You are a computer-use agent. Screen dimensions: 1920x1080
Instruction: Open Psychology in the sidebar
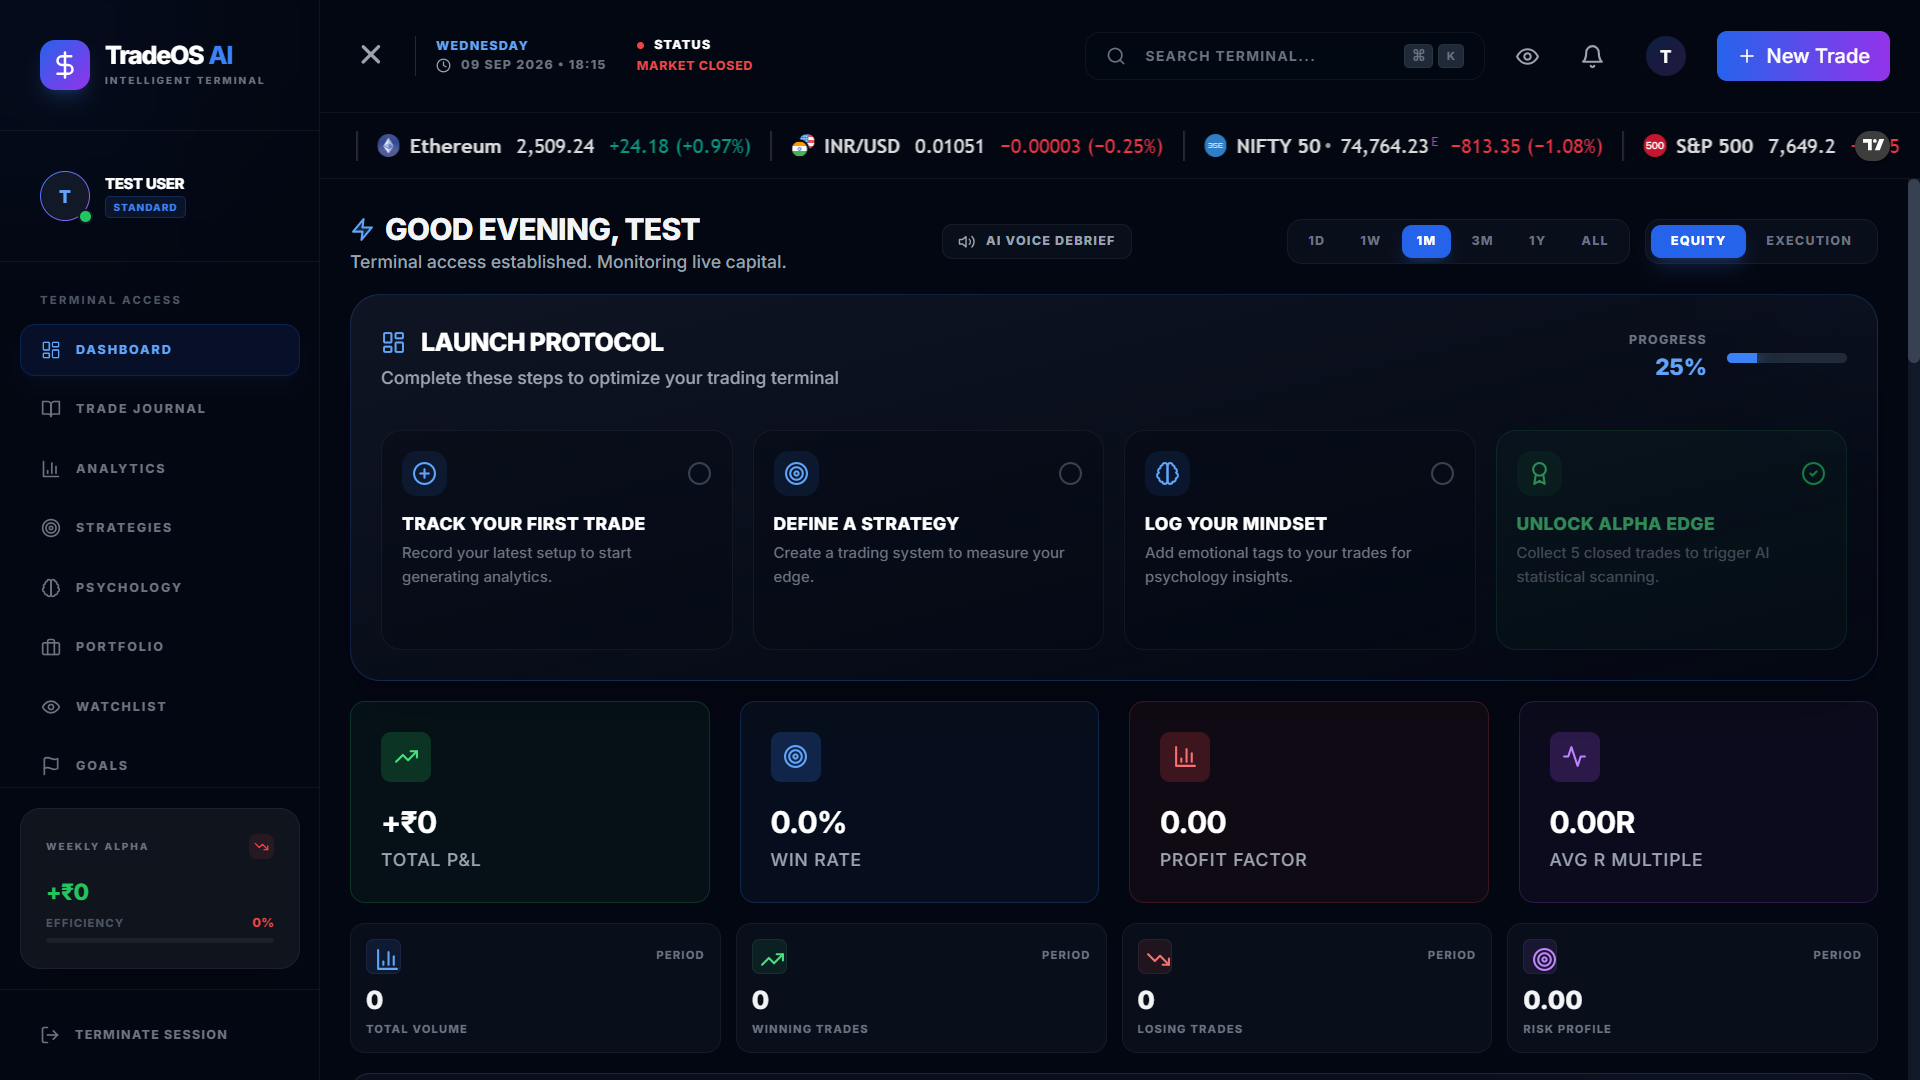pos(160,588)
